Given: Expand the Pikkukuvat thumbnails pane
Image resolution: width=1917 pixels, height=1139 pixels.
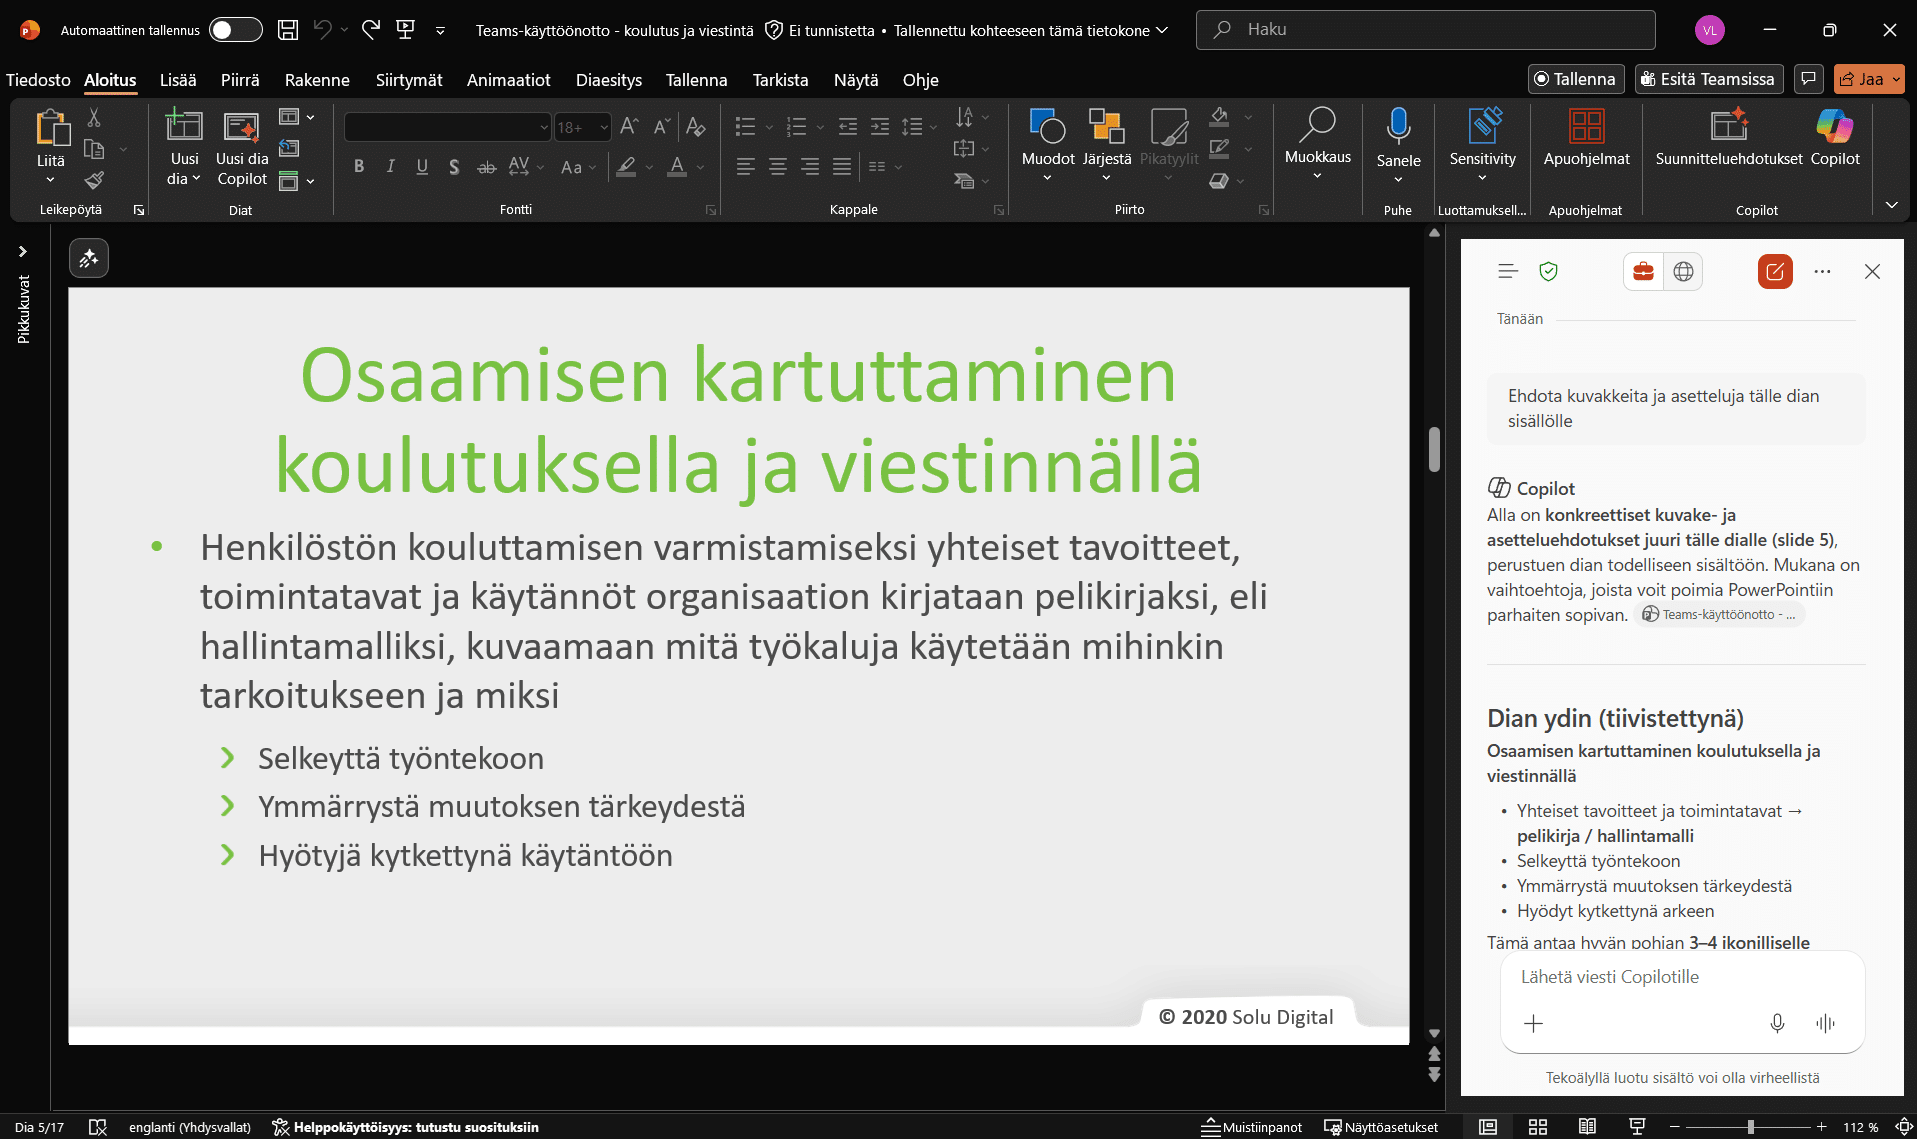Looking at the screenshot, I should pos(22,252).
